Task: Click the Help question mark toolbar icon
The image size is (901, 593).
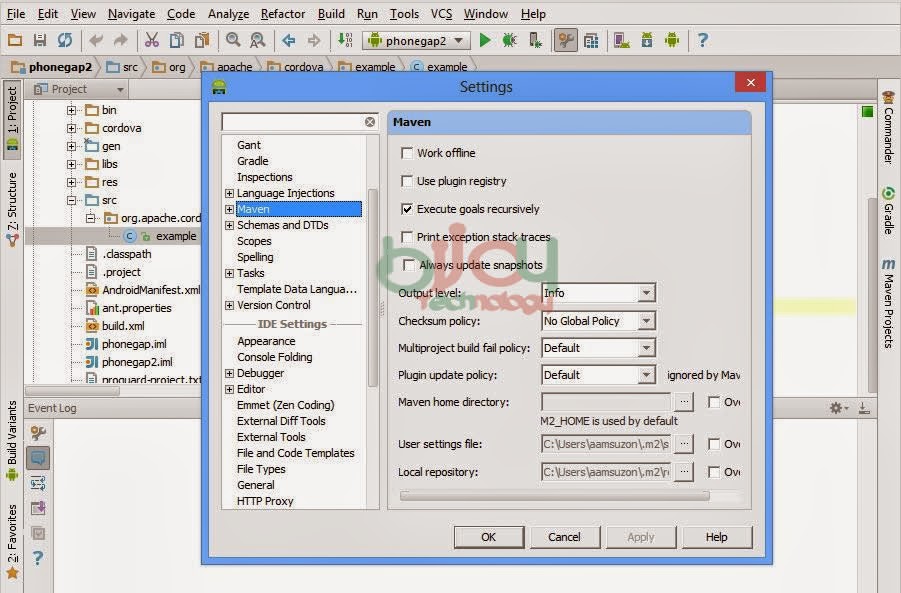Action: click(702, 40)
